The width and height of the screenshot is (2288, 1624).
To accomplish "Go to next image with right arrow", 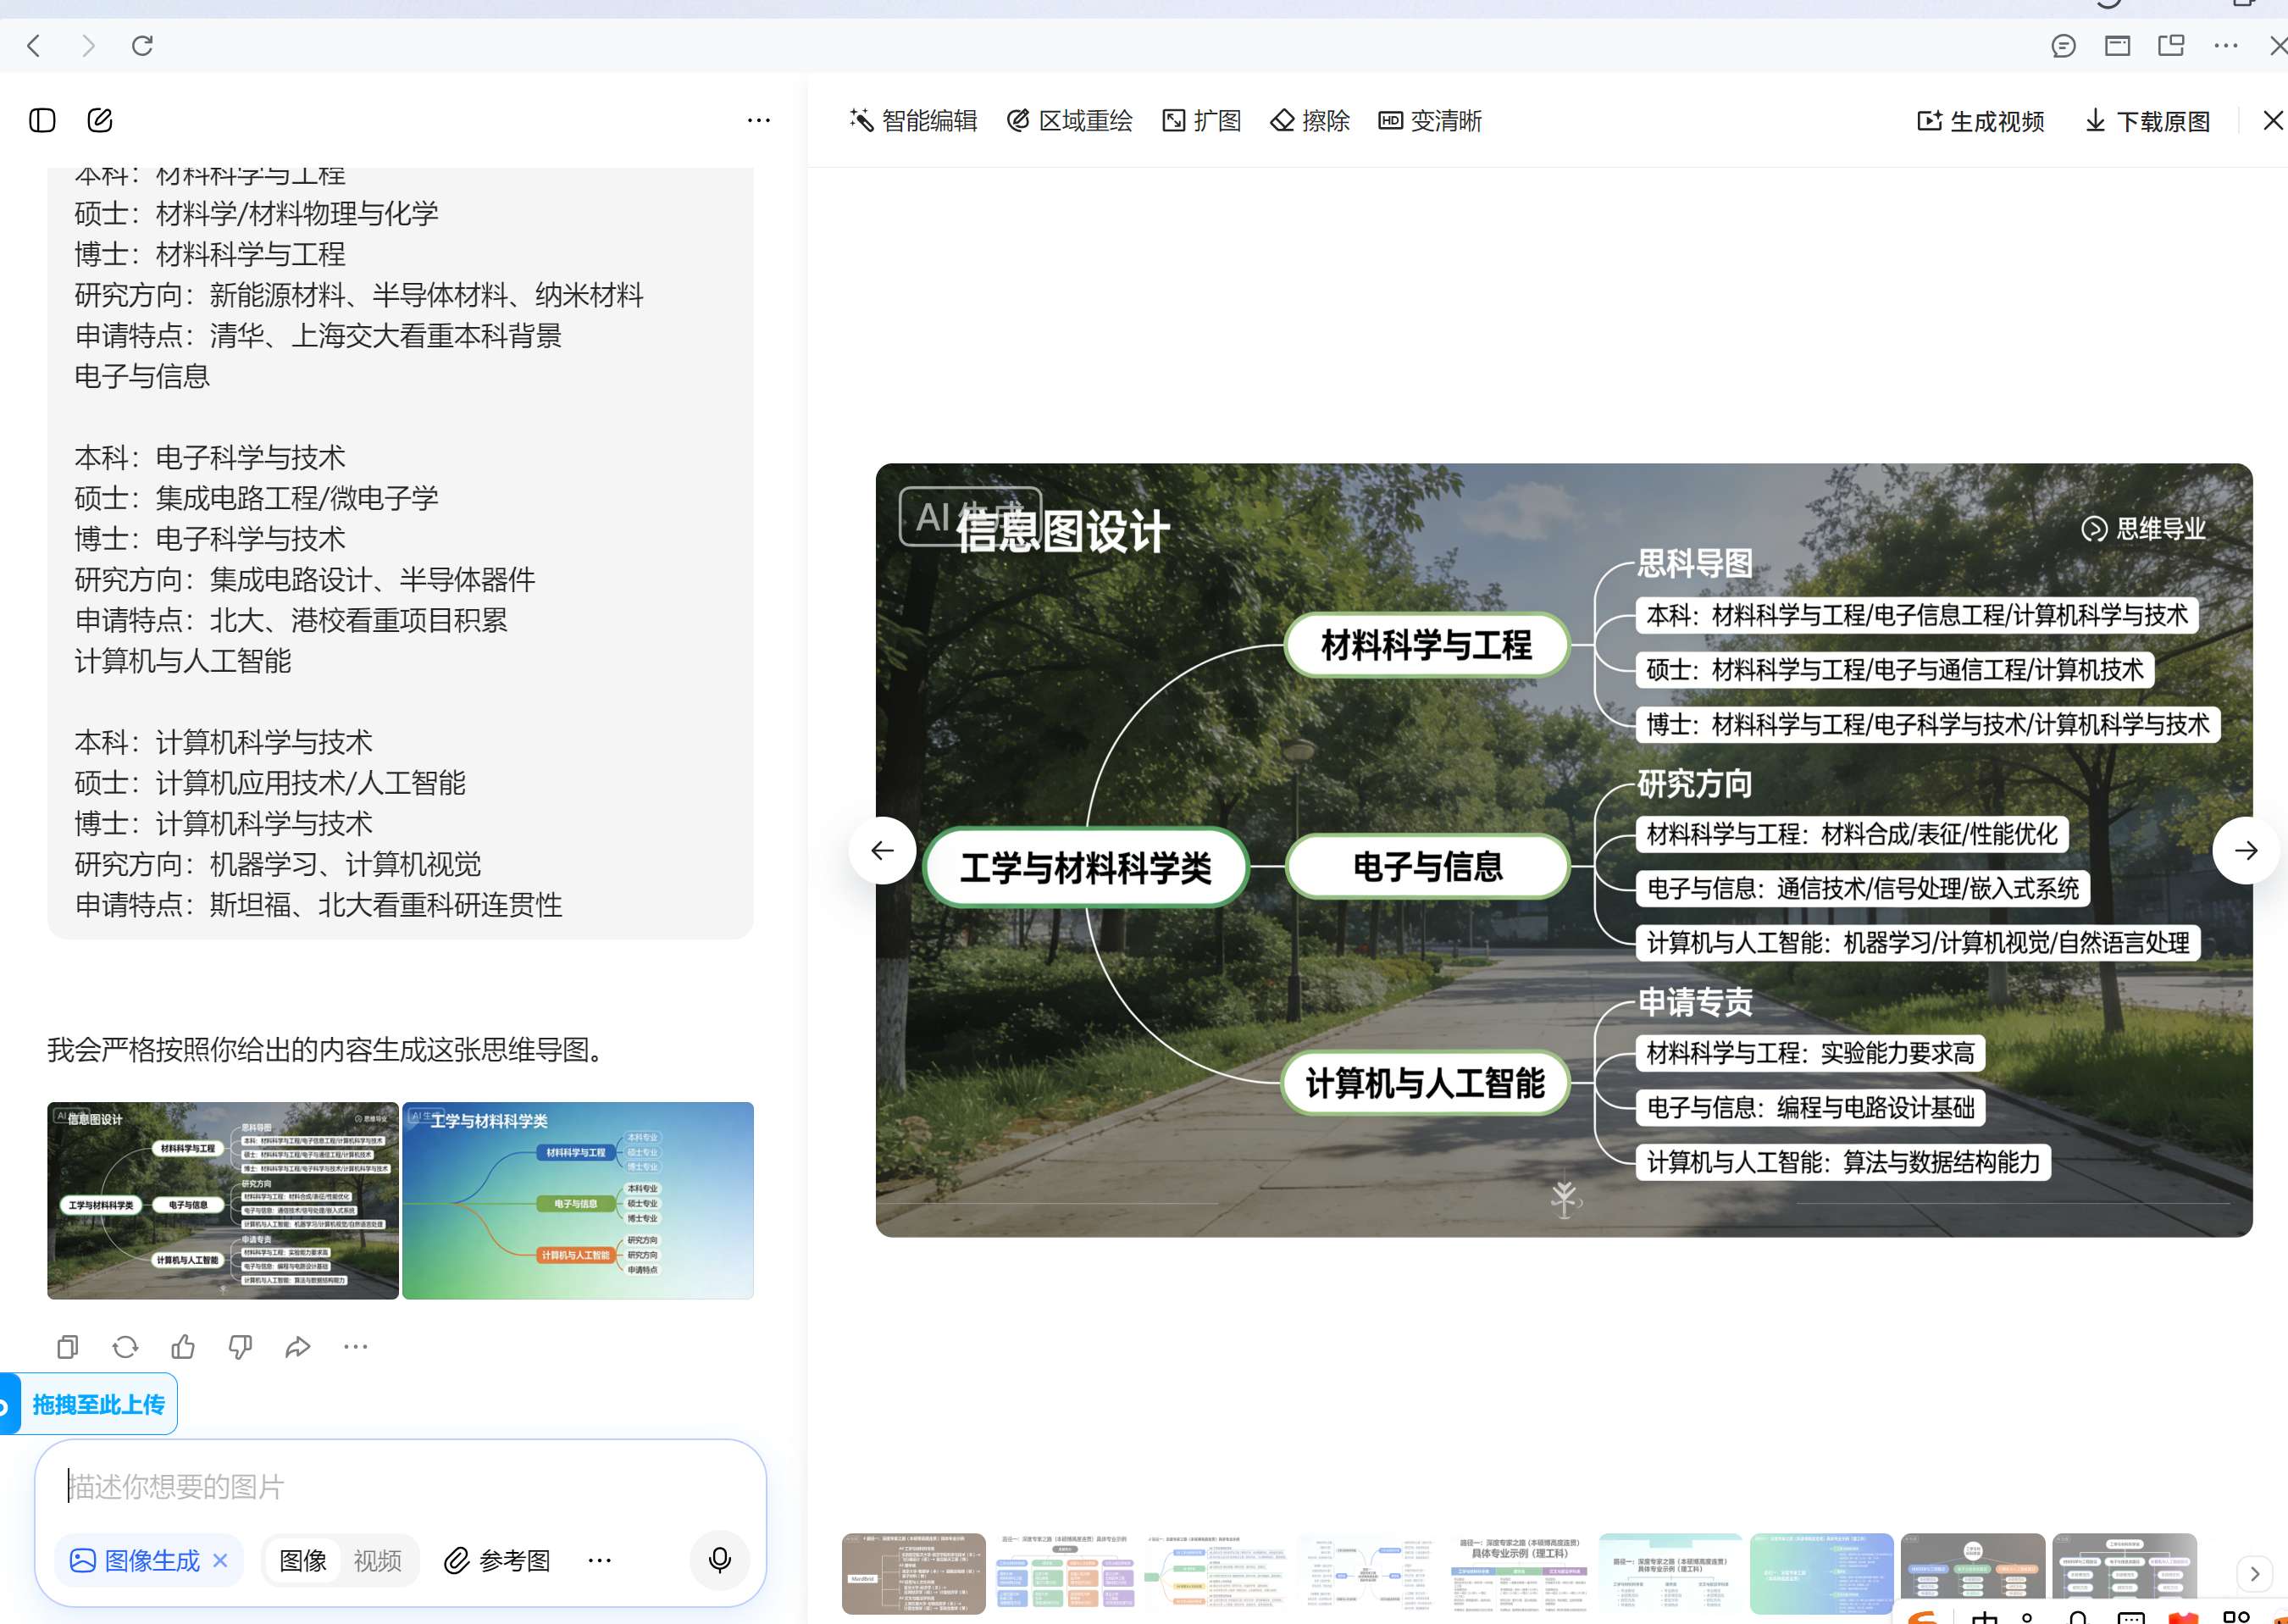I will pyautogui.click(x=2245, y=851).
